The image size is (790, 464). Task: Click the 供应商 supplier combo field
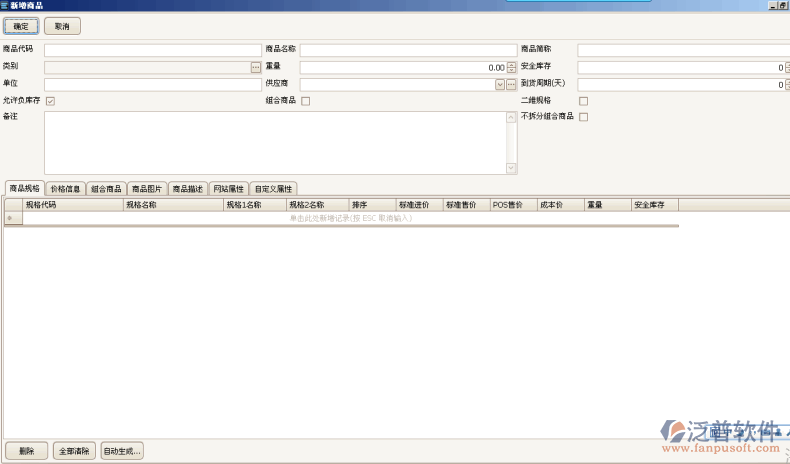pyautogui.click(x=398, y=85)
